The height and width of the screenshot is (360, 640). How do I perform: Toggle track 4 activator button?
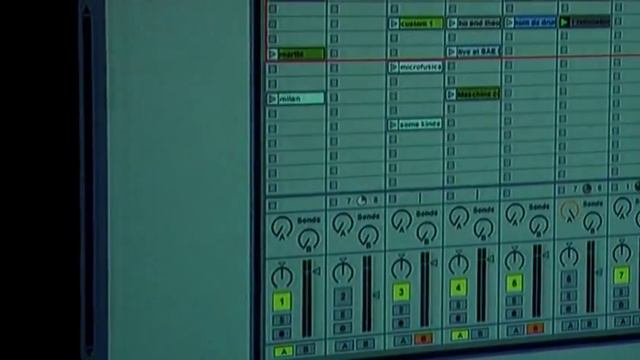coord(458,288)
